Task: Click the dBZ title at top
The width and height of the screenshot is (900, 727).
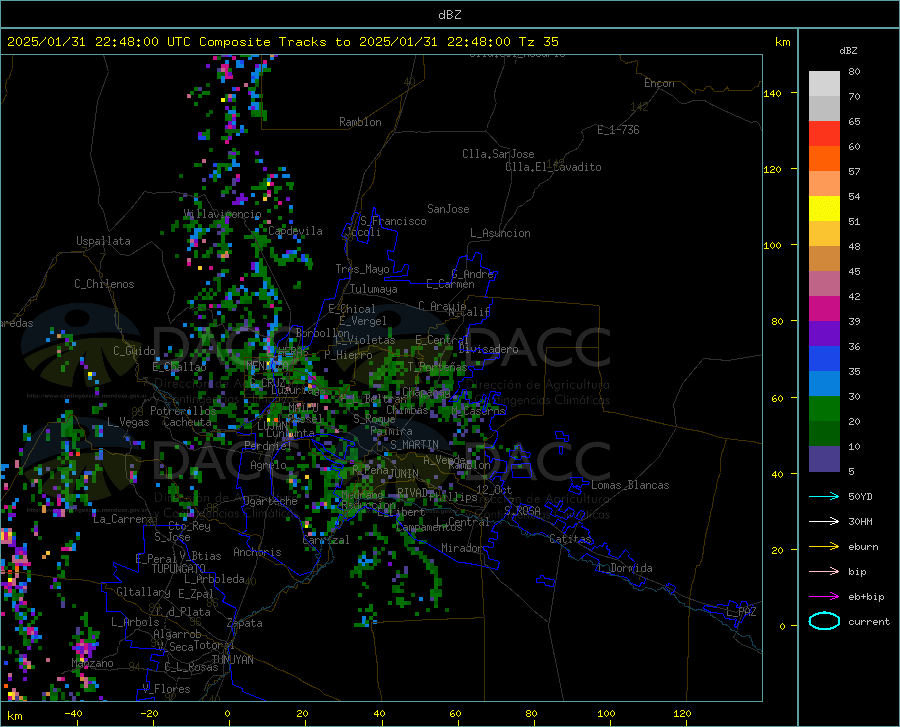Action: [449, 15]
